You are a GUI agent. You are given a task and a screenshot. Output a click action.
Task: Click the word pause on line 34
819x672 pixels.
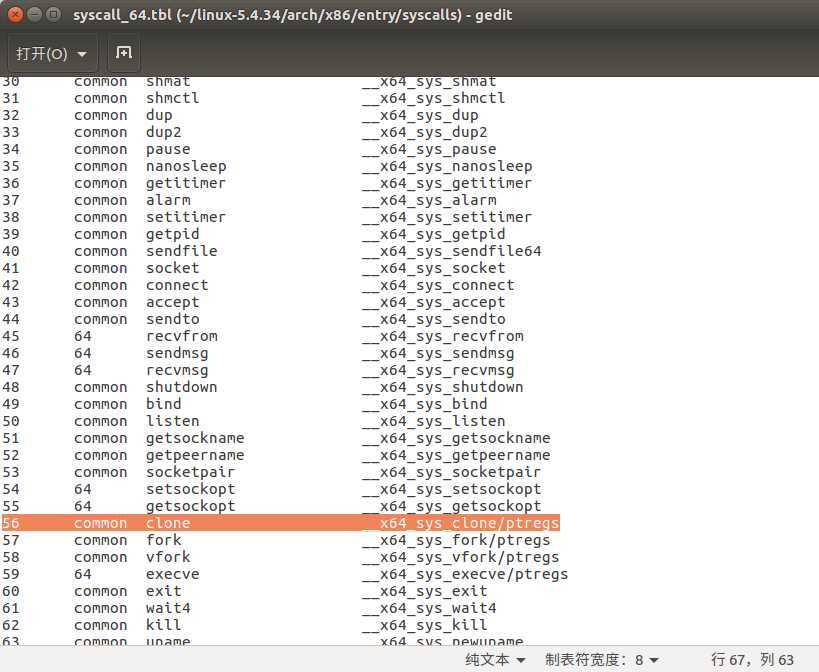coord(168,149)
